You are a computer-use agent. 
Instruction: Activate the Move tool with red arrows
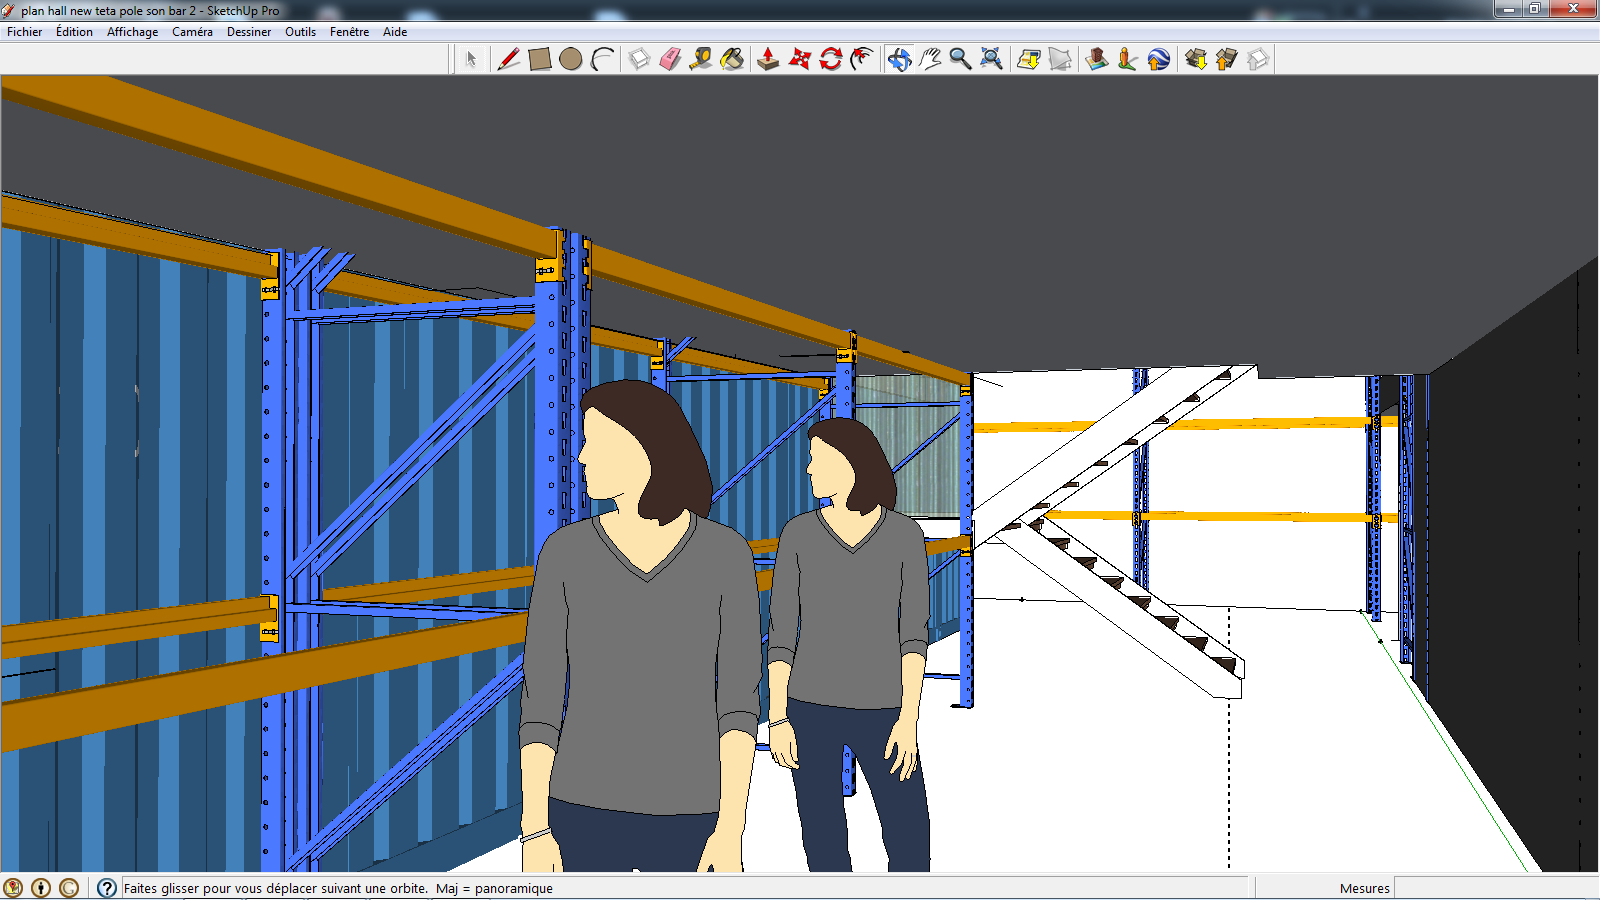799,59
